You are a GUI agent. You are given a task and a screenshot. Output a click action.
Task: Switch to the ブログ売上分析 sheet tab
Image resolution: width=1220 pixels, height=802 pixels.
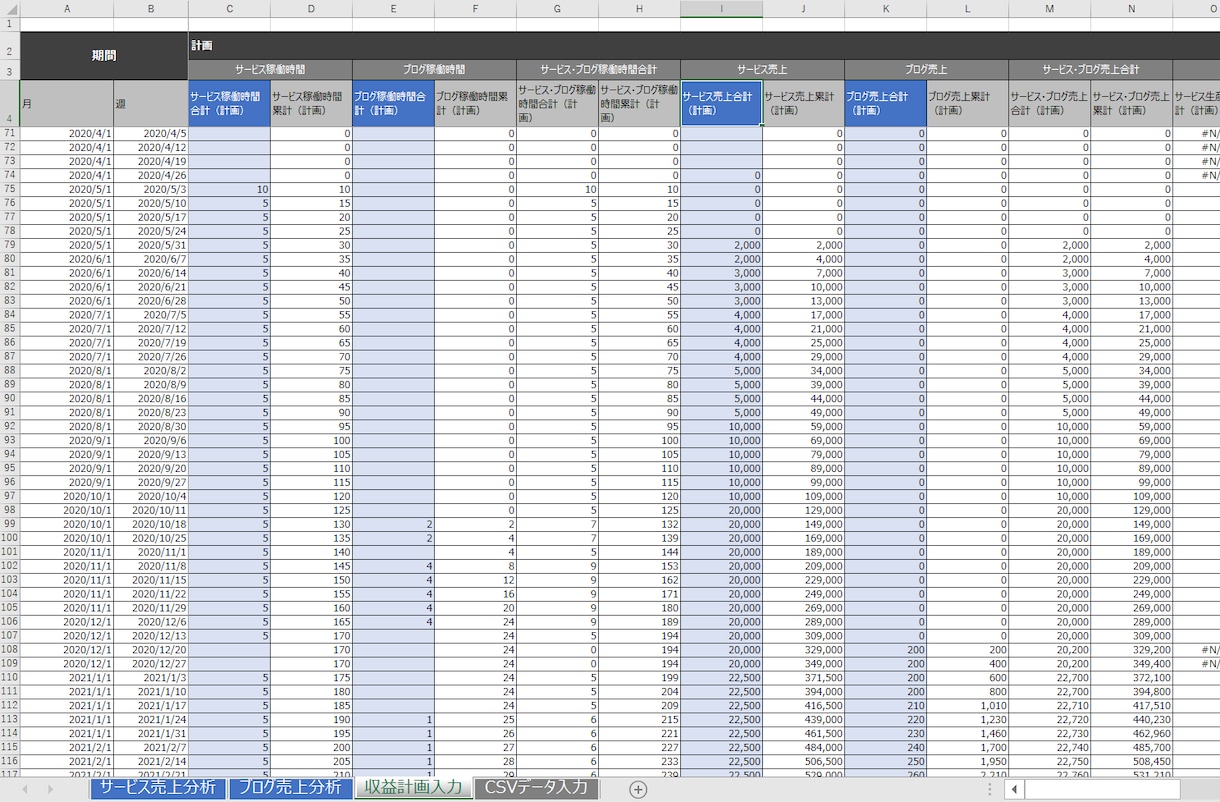tap(290, 787)
